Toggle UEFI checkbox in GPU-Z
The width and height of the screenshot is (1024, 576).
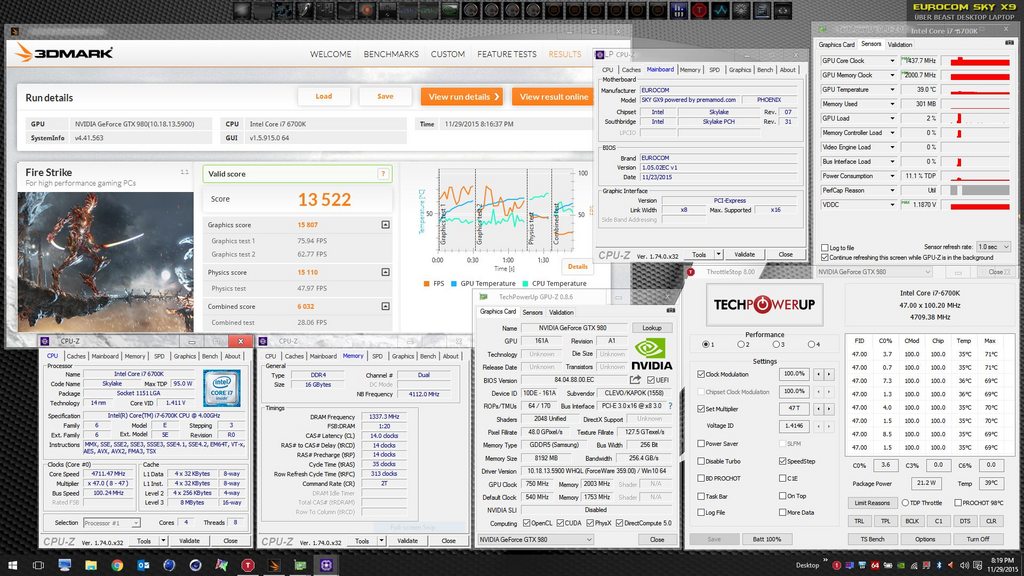tap(650, 379)
